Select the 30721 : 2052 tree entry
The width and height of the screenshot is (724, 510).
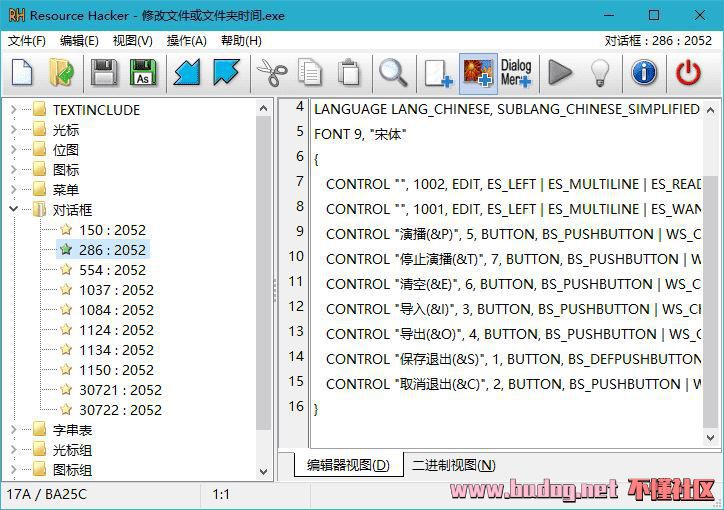(120, 390)
